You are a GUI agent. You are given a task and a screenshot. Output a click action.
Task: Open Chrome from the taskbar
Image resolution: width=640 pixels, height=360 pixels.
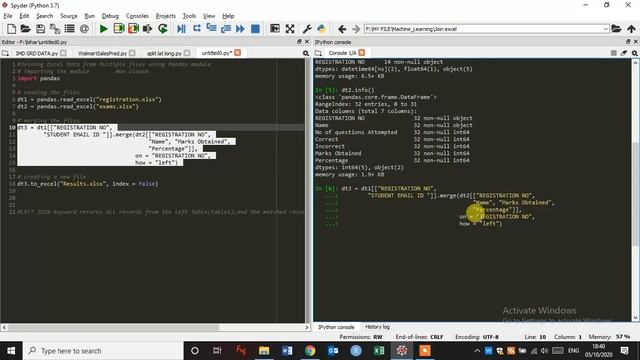[310, 351]
